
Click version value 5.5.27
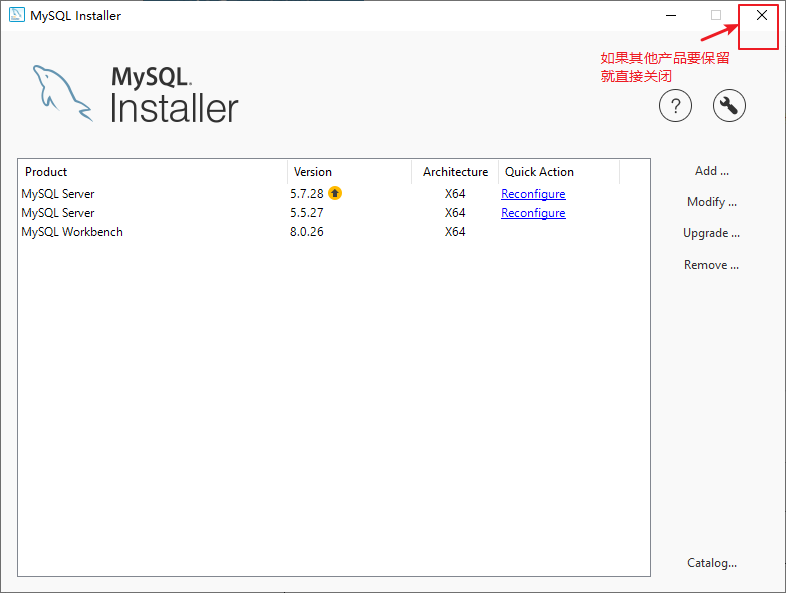[x=306, y=213]
